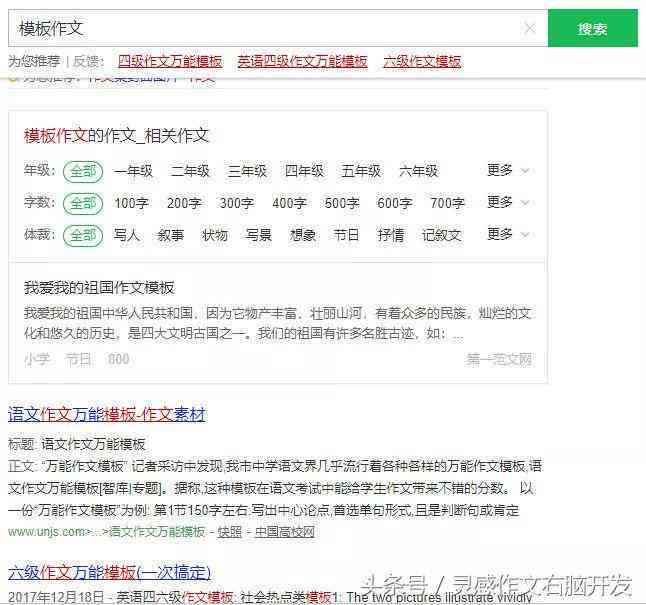Open the source 第一范文网

point(499,360)
